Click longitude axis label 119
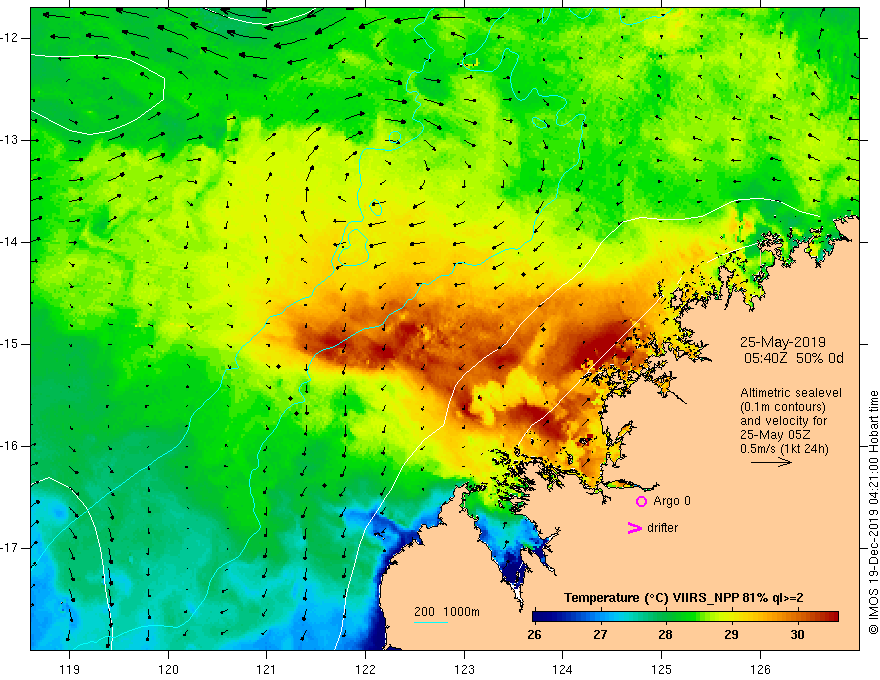Screen dimensions: 880x680 70,669
